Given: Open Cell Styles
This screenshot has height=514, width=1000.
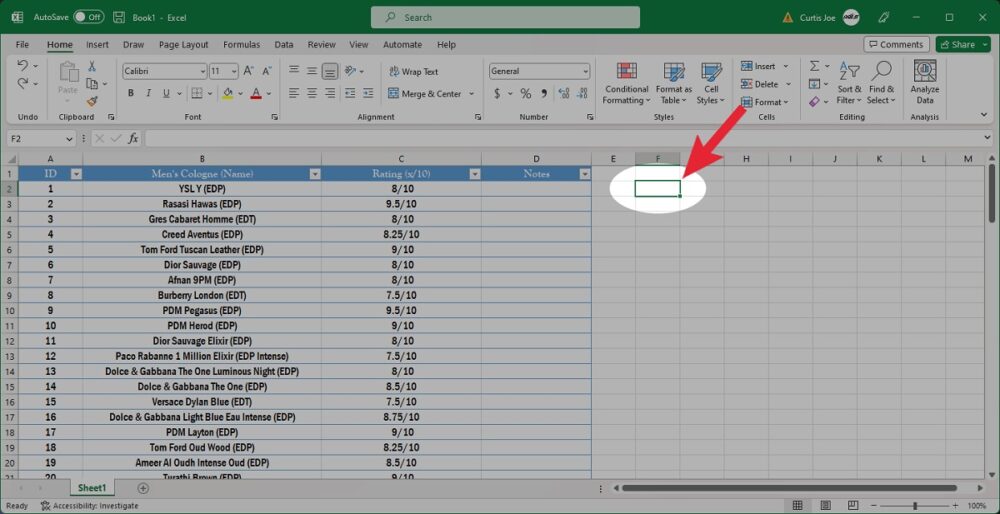Looking at the screenshot, I should (711, 84).
